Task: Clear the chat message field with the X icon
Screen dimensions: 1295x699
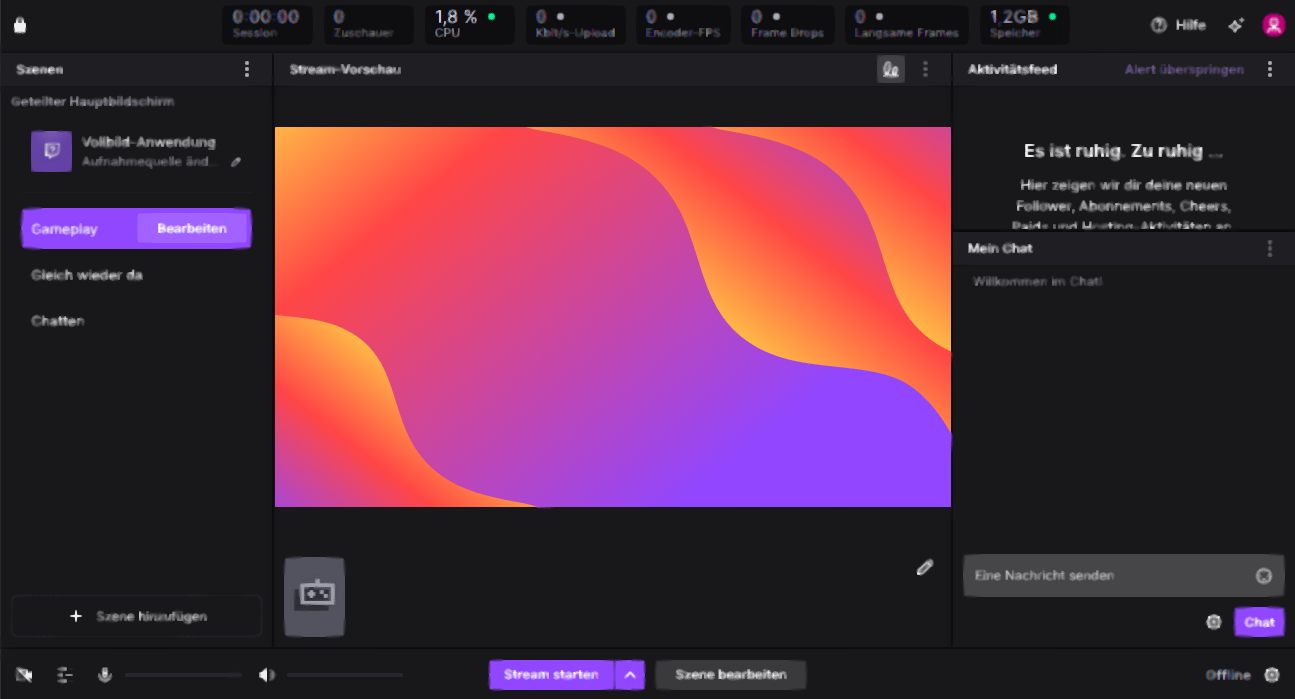Action: point(1264,576)
